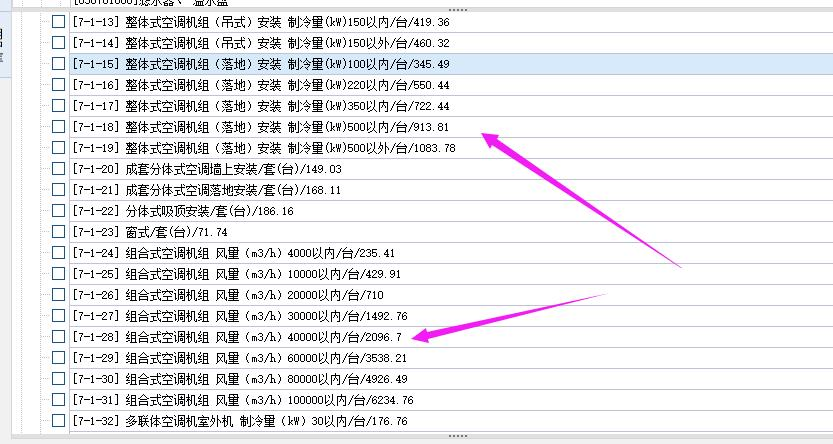Check the box beside 7-1-26
The height and width of the screenshot is (444, 833).
tap(58, 295)
